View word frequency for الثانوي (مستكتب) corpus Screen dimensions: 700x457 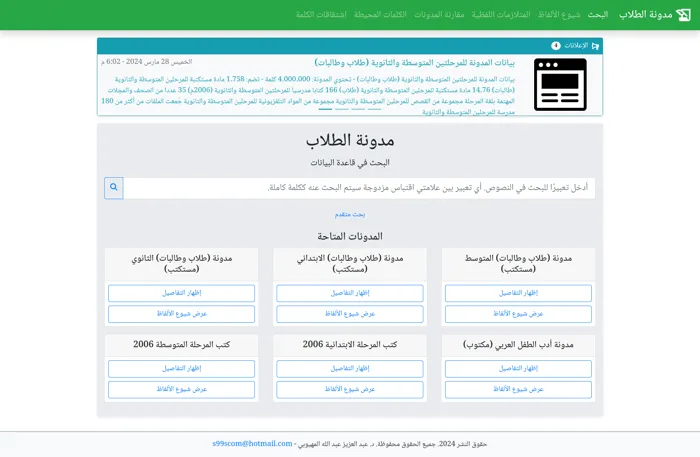click(181, 314)
